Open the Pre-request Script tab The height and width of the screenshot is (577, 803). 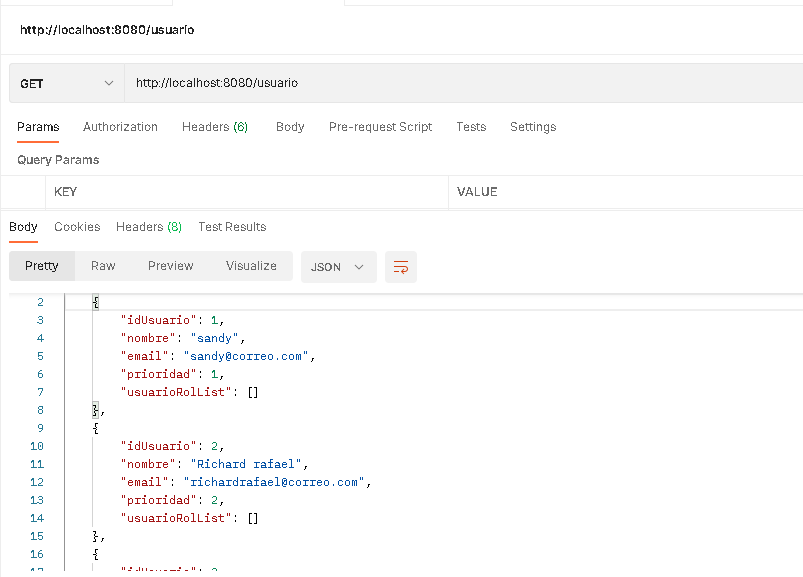(380, 127)
